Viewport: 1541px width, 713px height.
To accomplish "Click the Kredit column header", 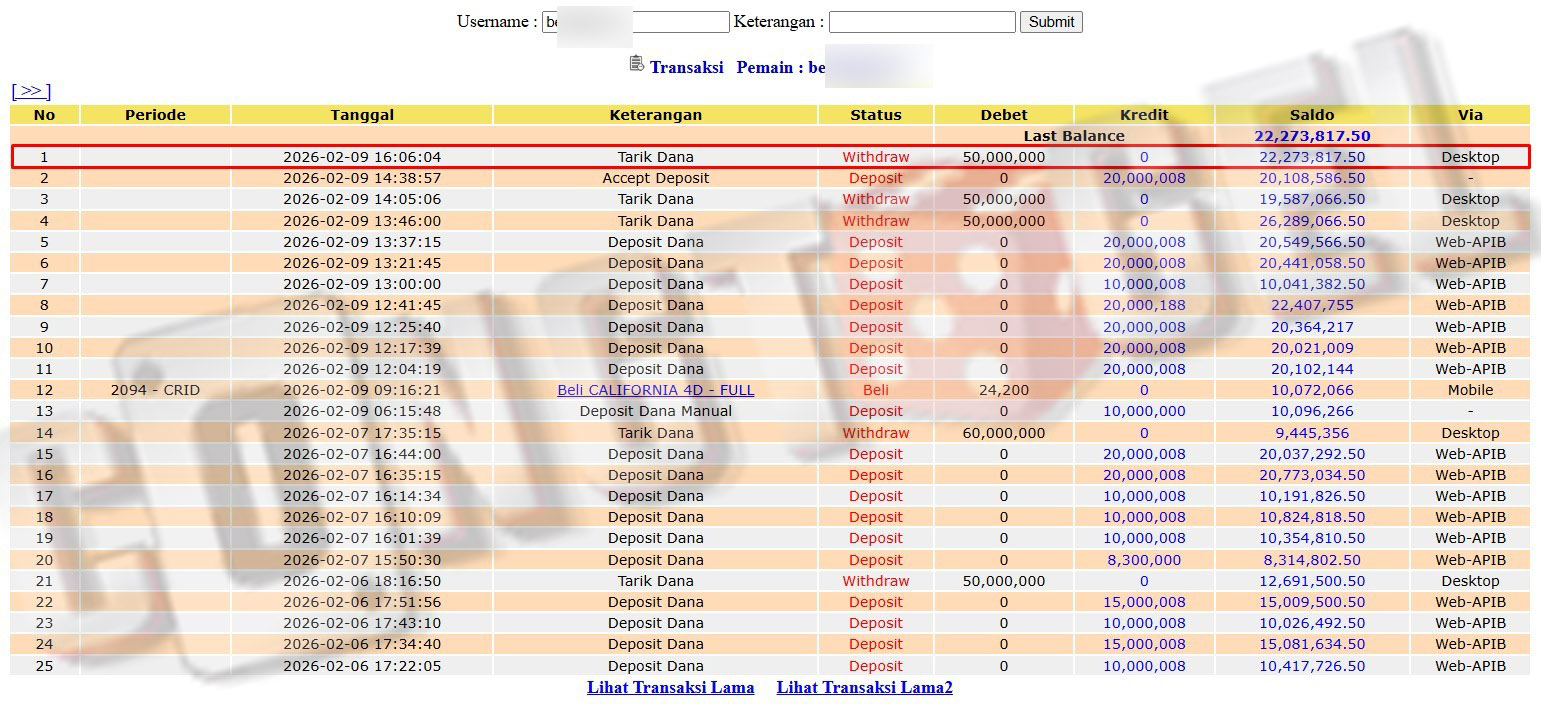I will click(1143, 115).
